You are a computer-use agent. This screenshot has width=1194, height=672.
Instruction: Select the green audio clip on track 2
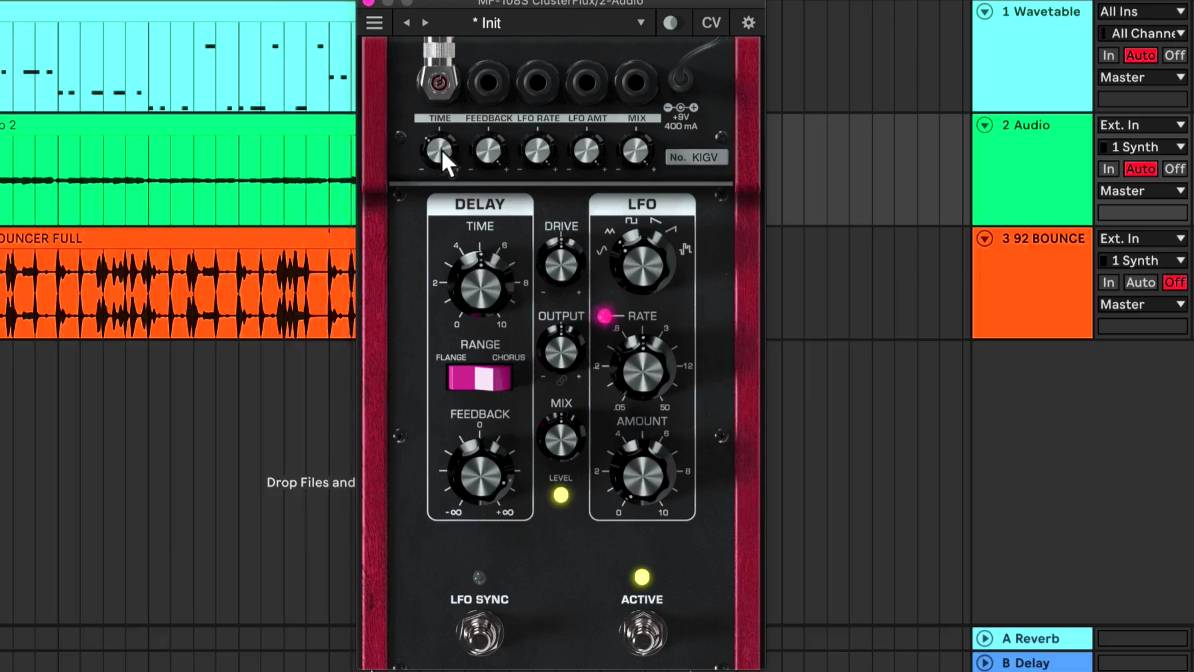pos(177,169)
